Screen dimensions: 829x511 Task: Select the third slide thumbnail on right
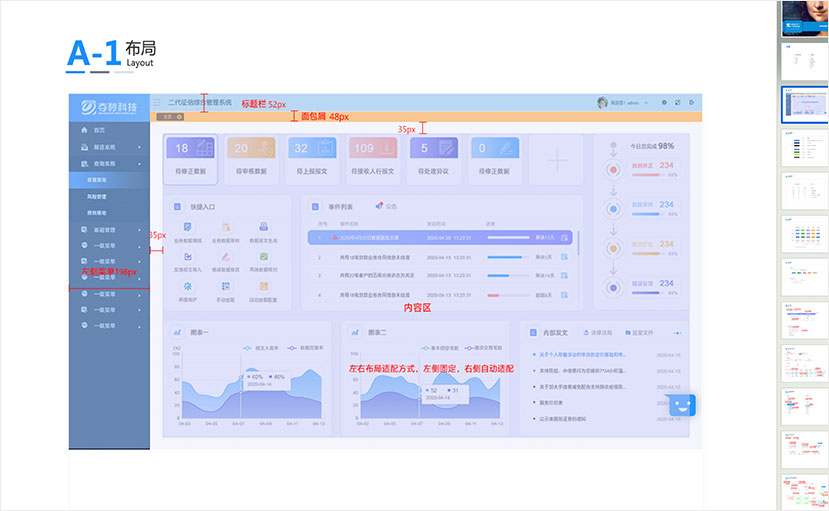tap(804, 104)
